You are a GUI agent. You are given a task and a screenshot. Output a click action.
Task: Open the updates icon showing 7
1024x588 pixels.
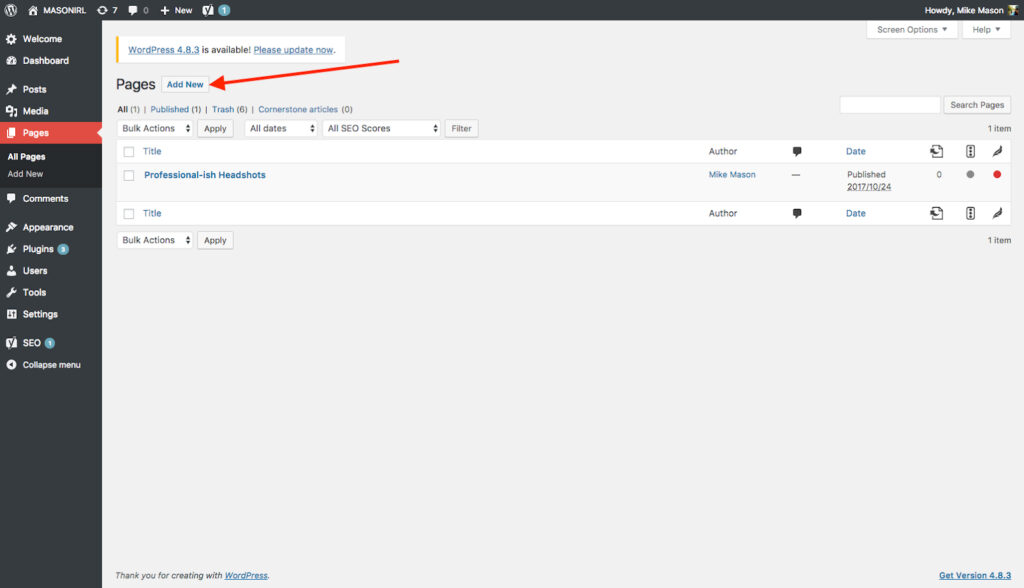pos(107,10)
